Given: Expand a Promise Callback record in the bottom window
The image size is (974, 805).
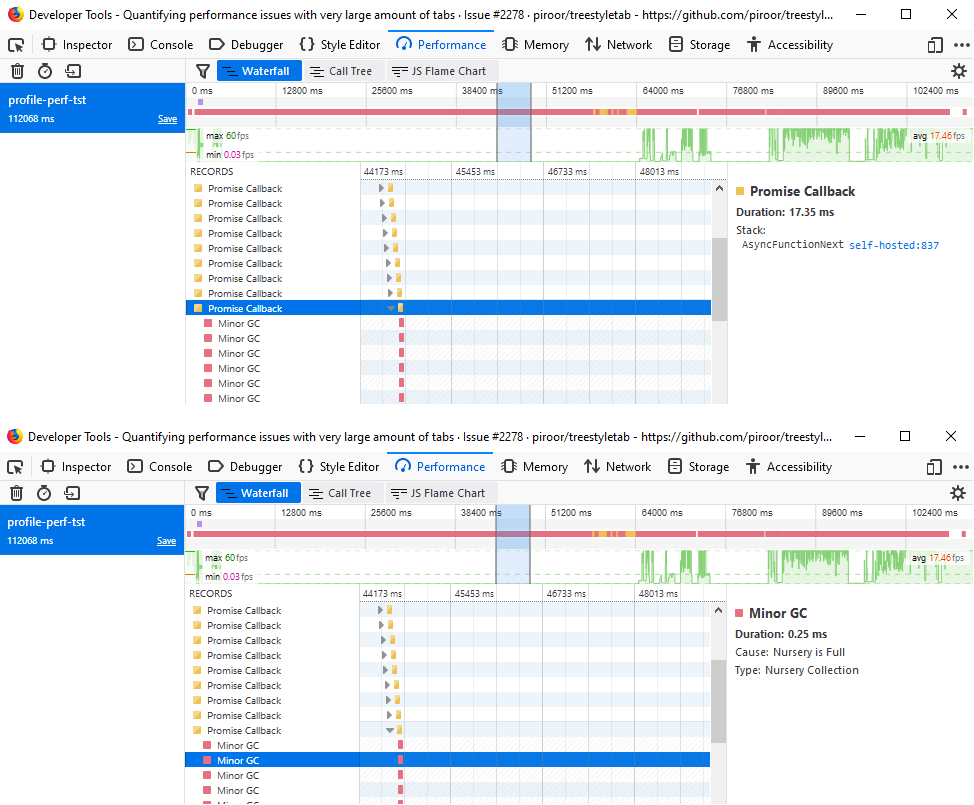Looking at the screenshot, I should (x=382, y=610).
